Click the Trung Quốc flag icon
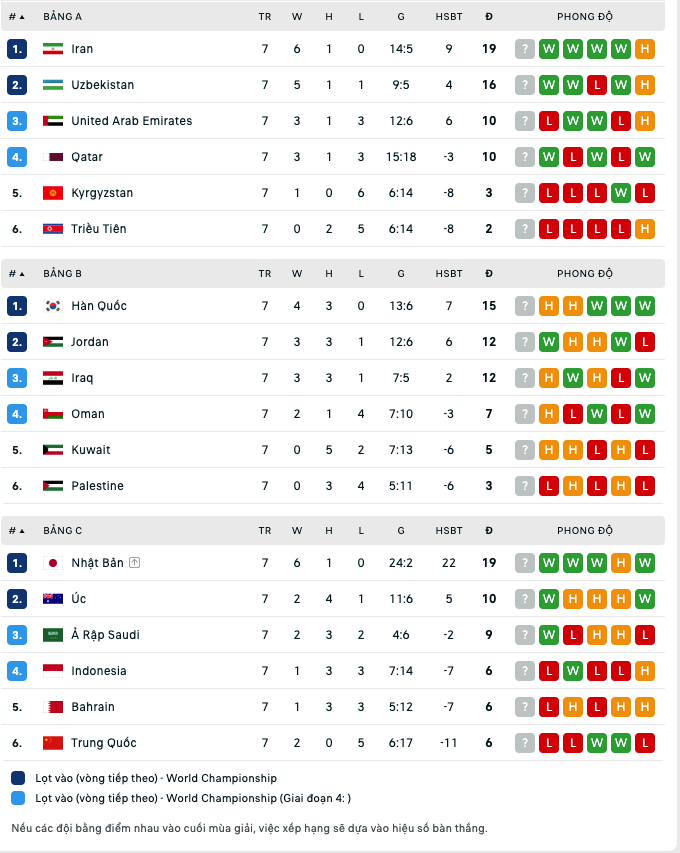 (x=53, y=743)
